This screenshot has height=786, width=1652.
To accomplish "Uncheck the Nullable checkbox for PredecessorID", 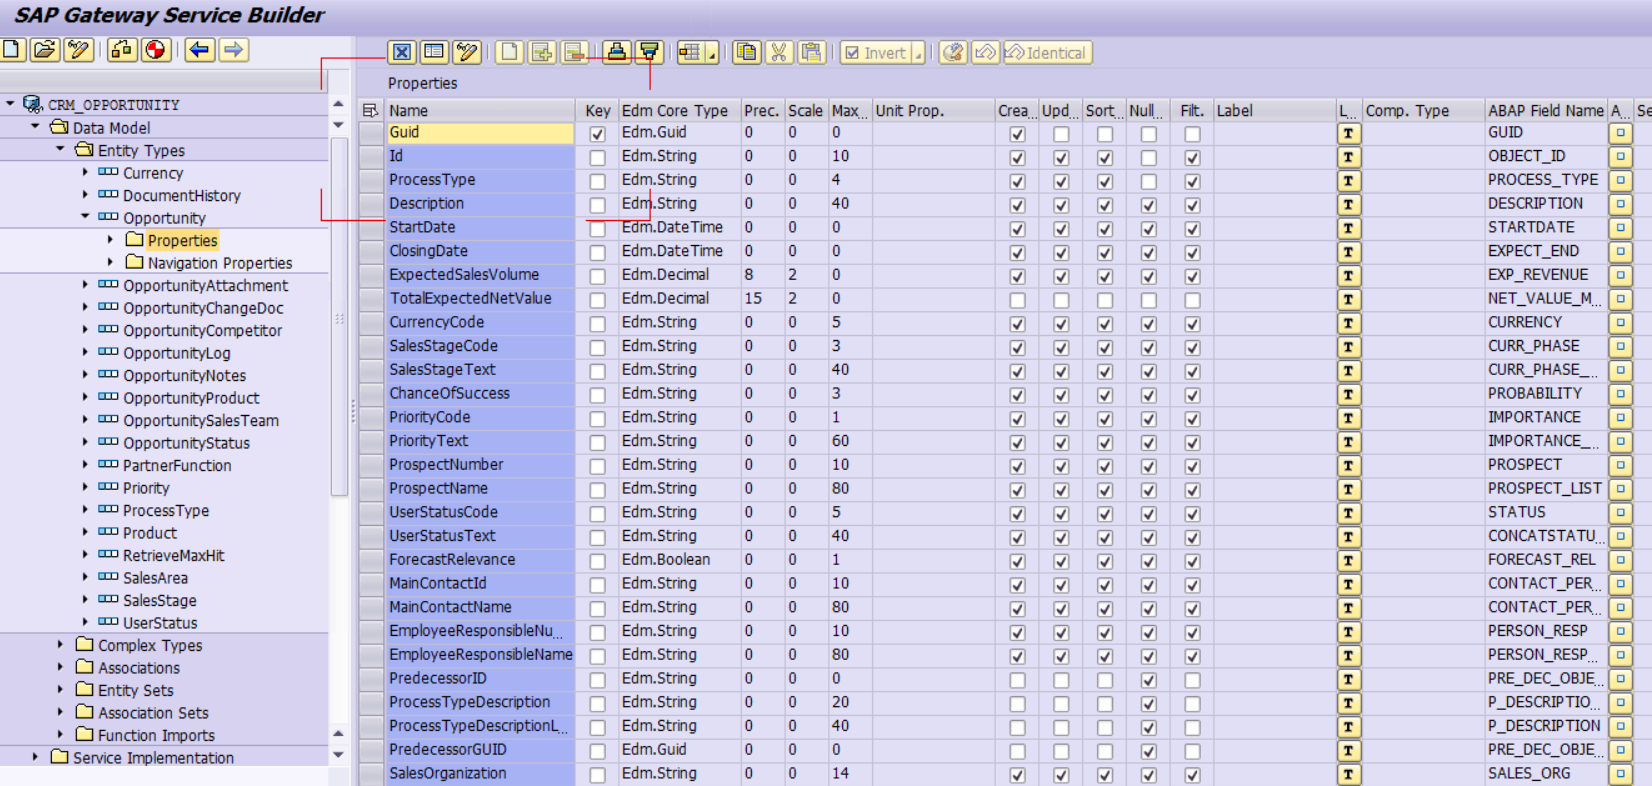I will point(1149,680).
